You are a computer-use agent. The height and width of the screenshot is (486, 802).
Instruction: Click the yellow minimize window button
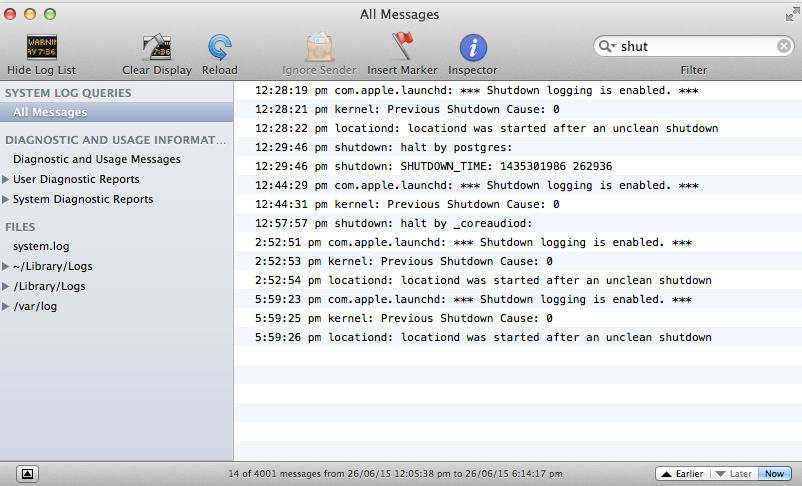pos(30,14)
